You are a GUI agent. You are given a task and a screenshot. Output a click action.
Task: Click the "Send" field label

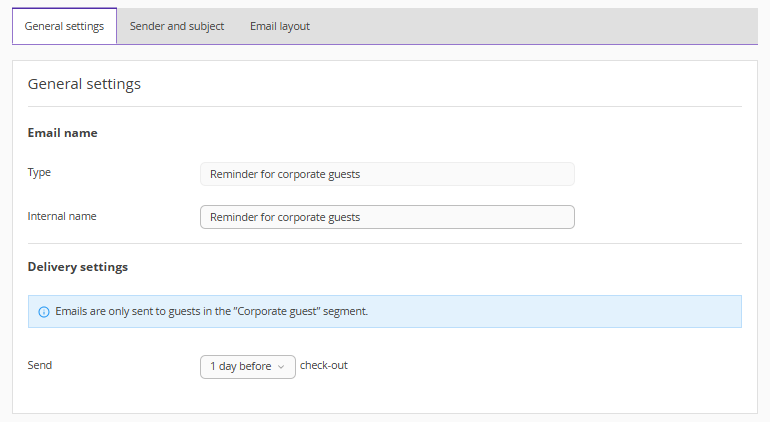[x=40, y=365]
